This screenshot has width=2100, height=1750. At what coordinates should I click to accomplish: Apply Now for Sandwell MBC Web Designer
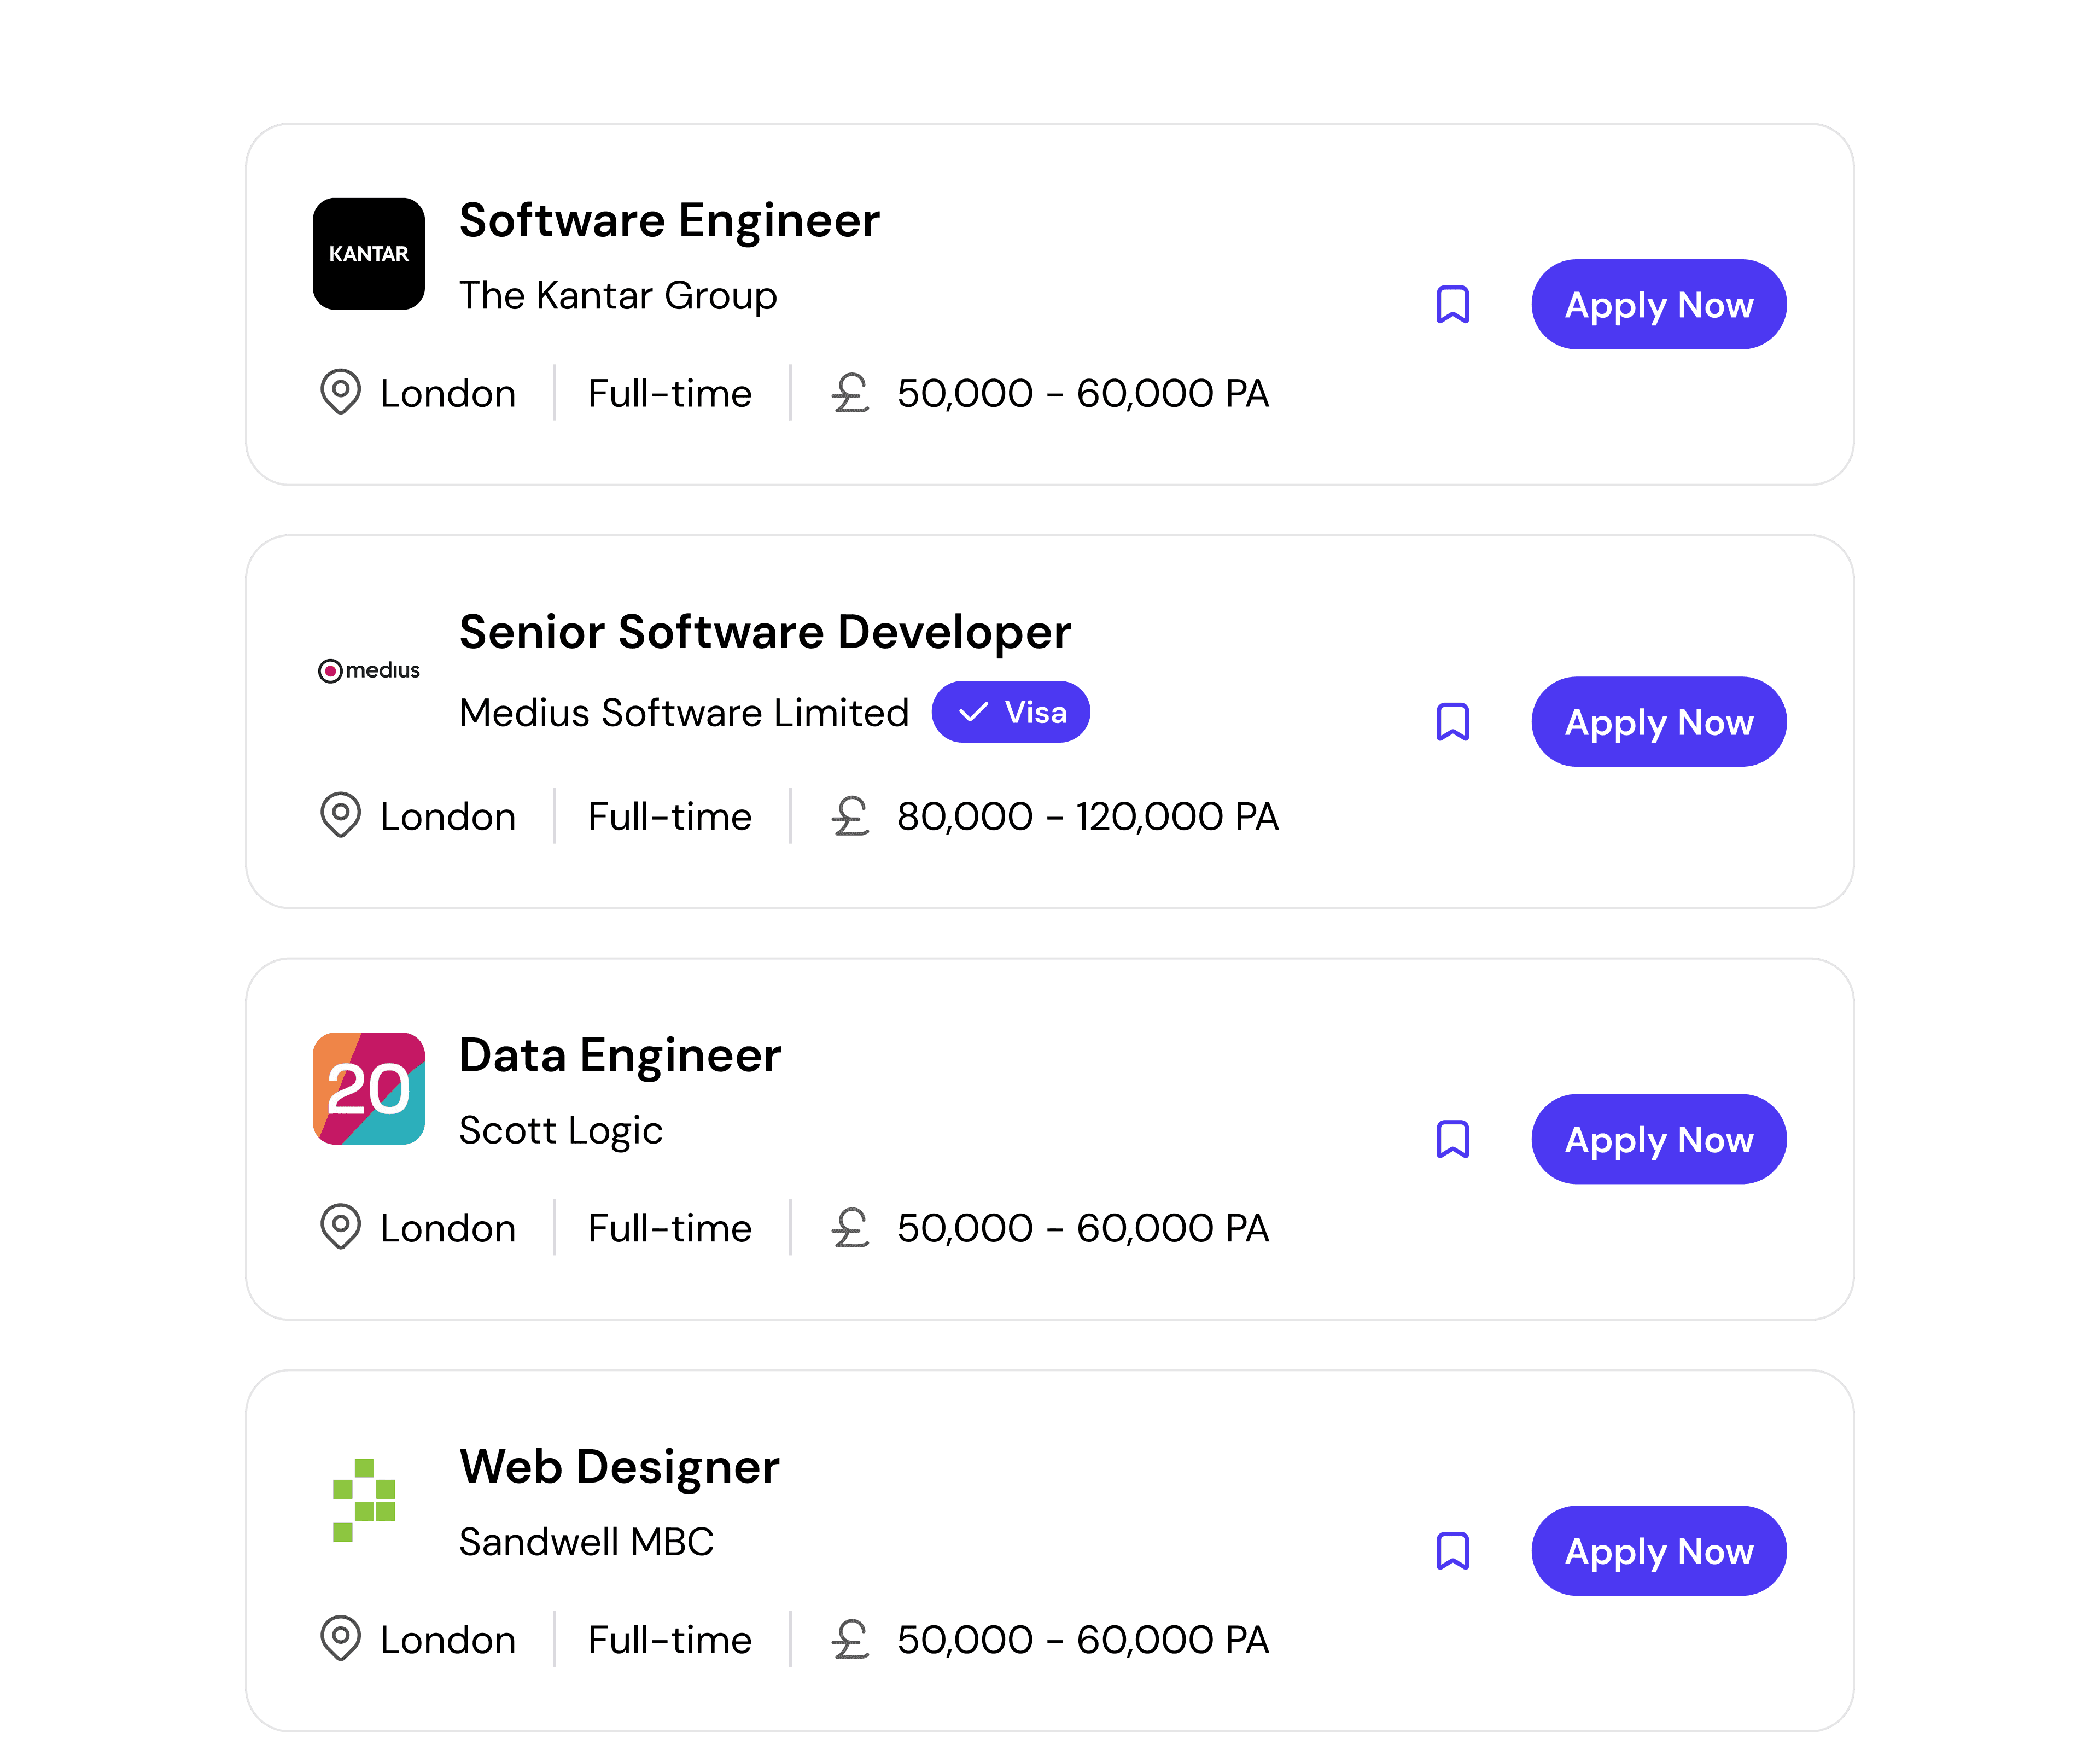coord(1658,1551)
